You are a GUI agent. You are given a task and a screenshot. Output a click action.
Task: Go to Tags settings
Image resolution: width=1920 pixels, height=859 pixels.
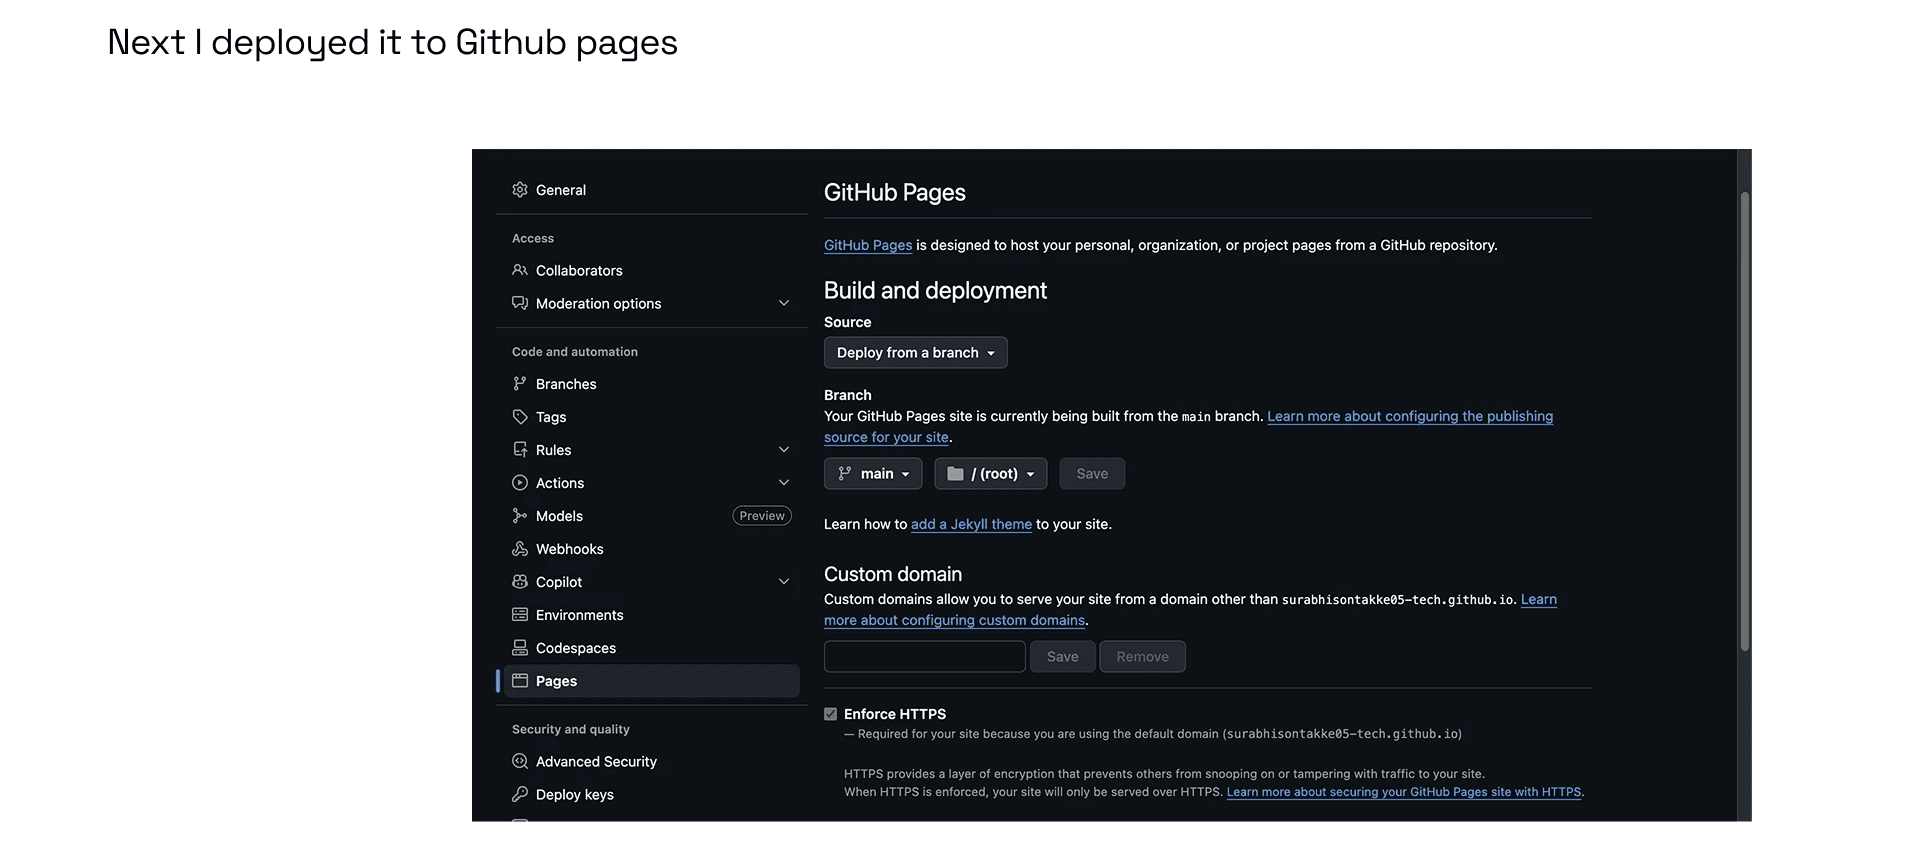point(652,416)
